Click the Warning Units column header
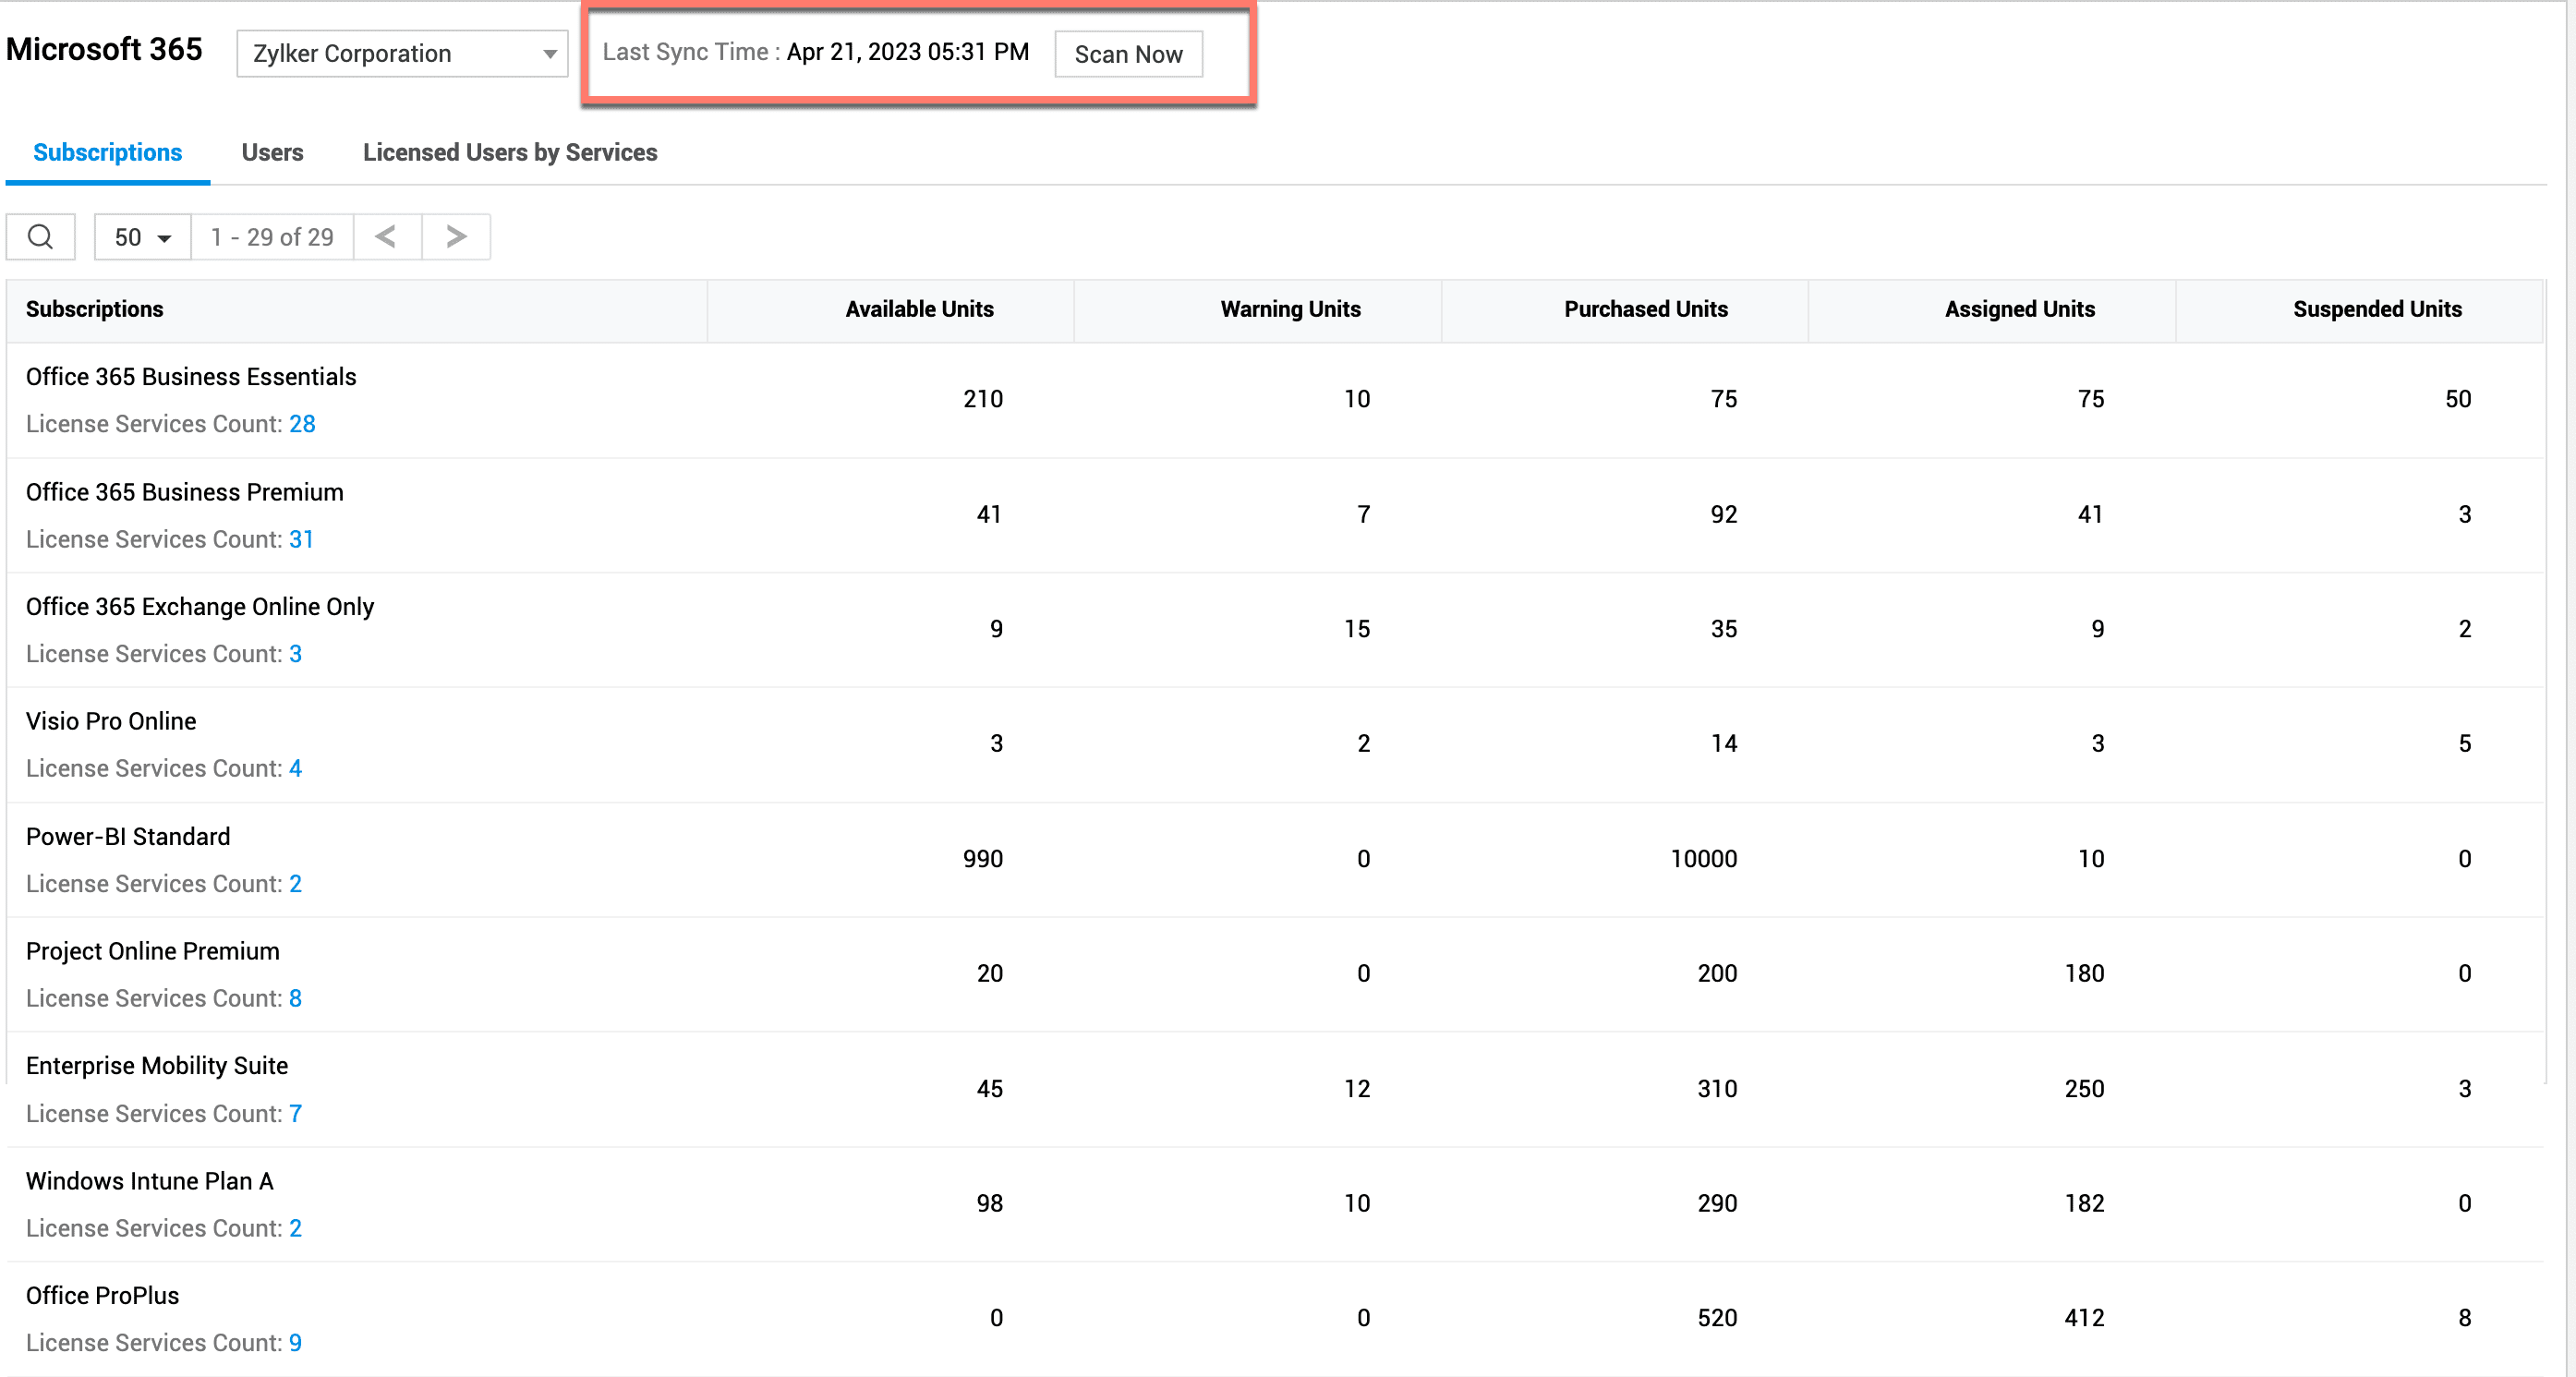Image resolution: width=2576 pixels, height=1377 pixels. [1290, 309]
